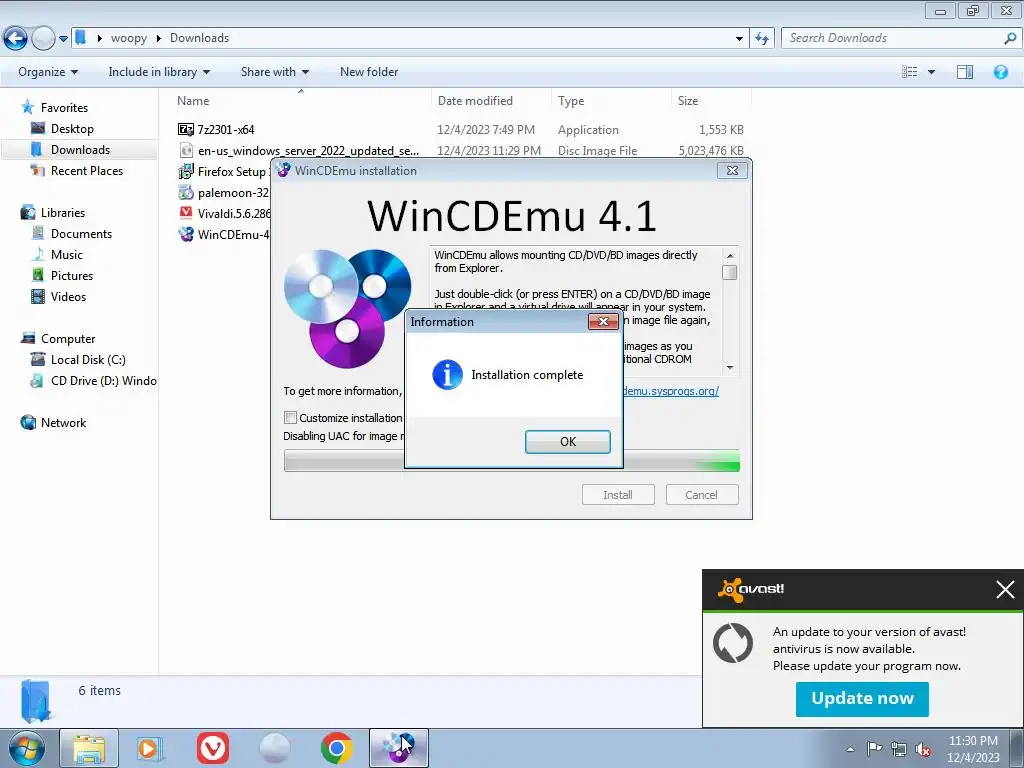Open Windows Explorer from taskbar

pos(89,748)
